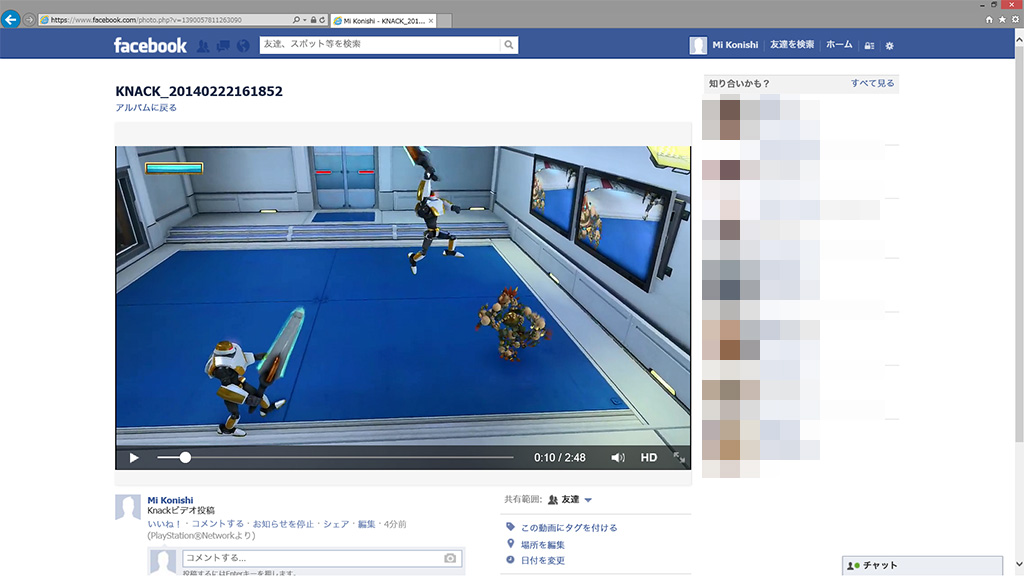Open Facebook messages icon
Image resolution: width=1024 pixels, height=576 pixels.
click(x=223, y=46)
